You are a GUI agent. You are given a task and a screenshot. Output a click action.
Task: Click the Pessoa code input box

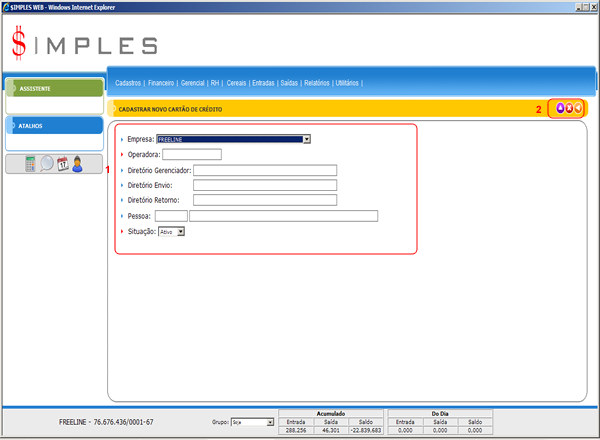tap(171, 215)
